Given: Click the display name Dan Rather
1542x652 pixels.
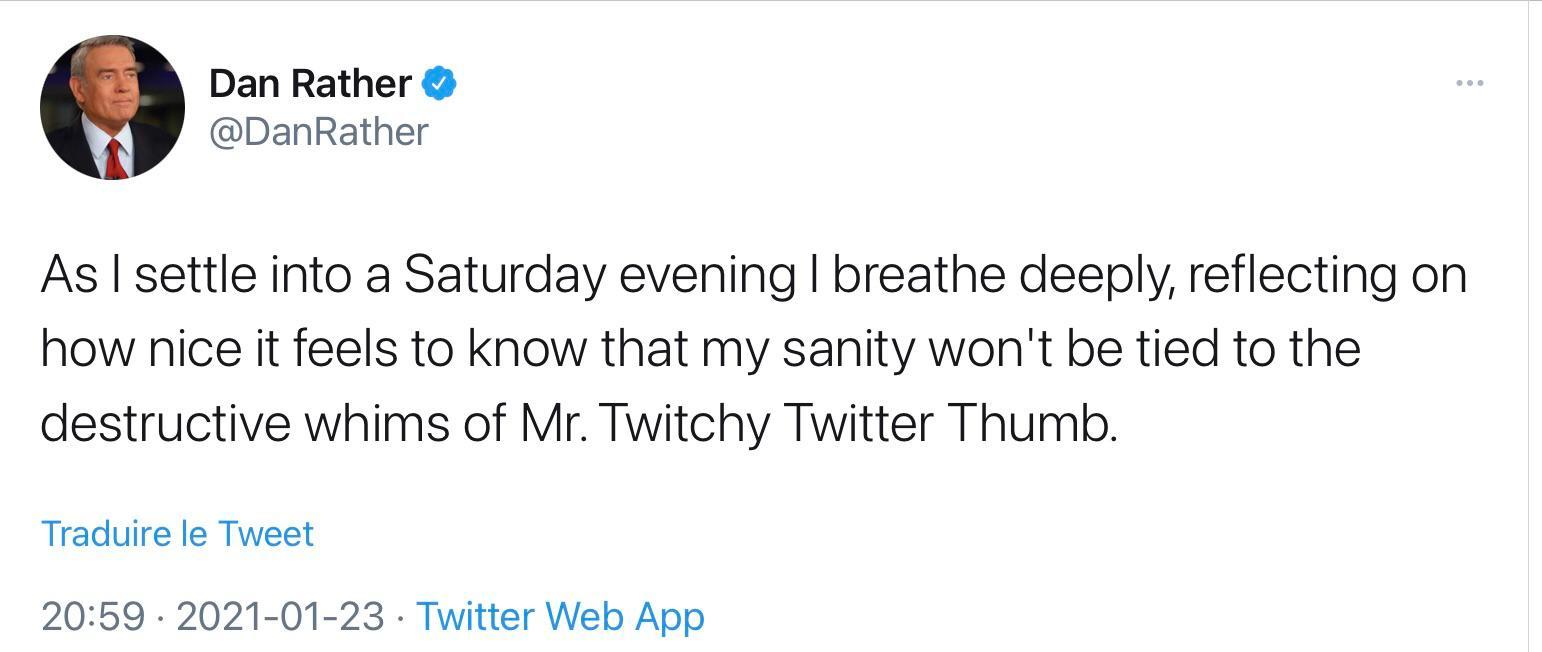Looking at the screenshot, I should pos(308,83).
